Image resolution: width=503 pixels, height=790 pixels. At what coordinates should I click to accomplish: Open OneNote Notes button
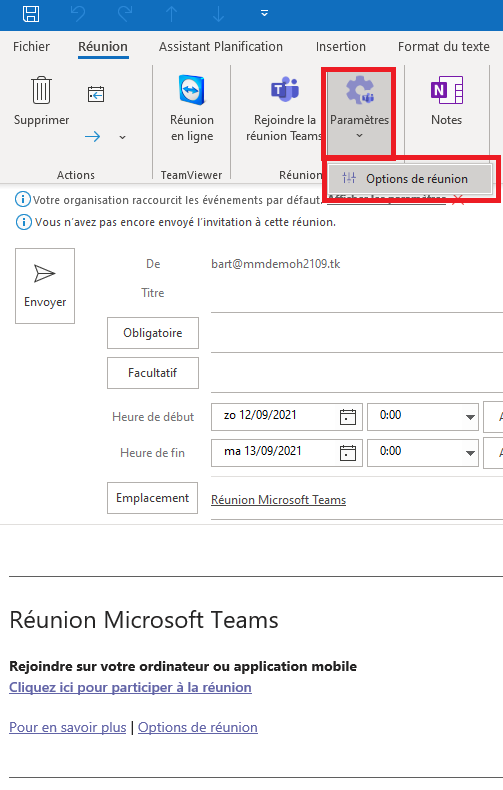coord(447,100)
